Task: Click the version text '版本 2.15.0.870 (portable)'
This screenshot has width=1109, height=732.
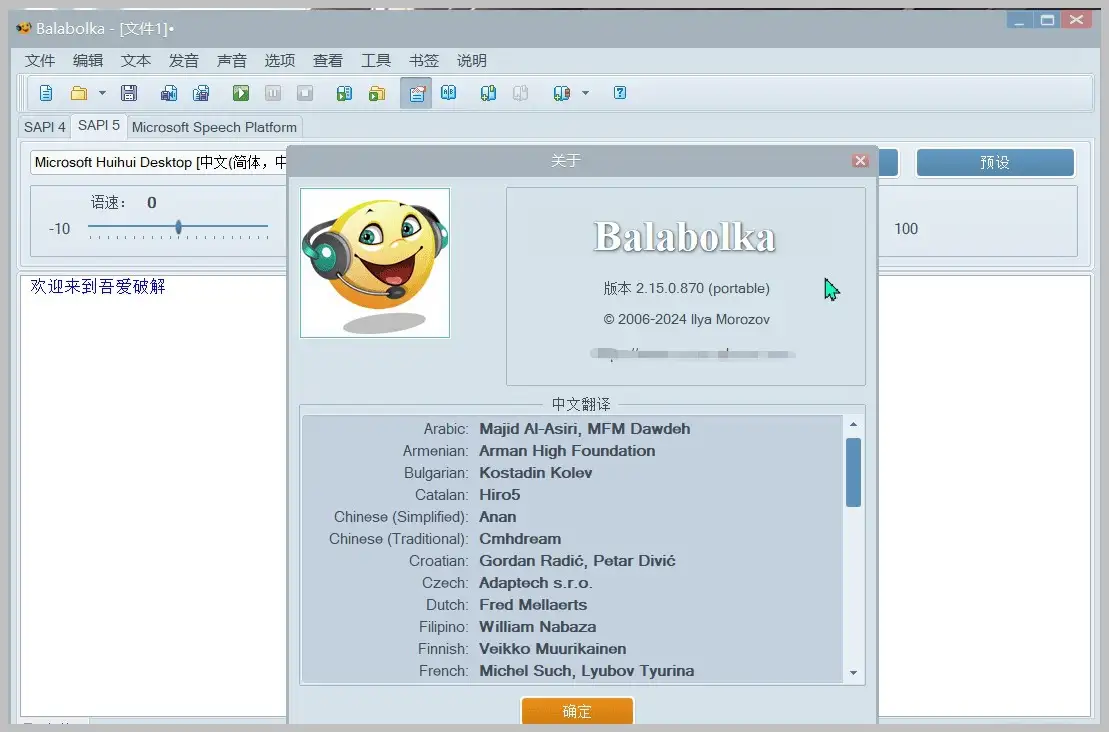Action: pos(686,289)
